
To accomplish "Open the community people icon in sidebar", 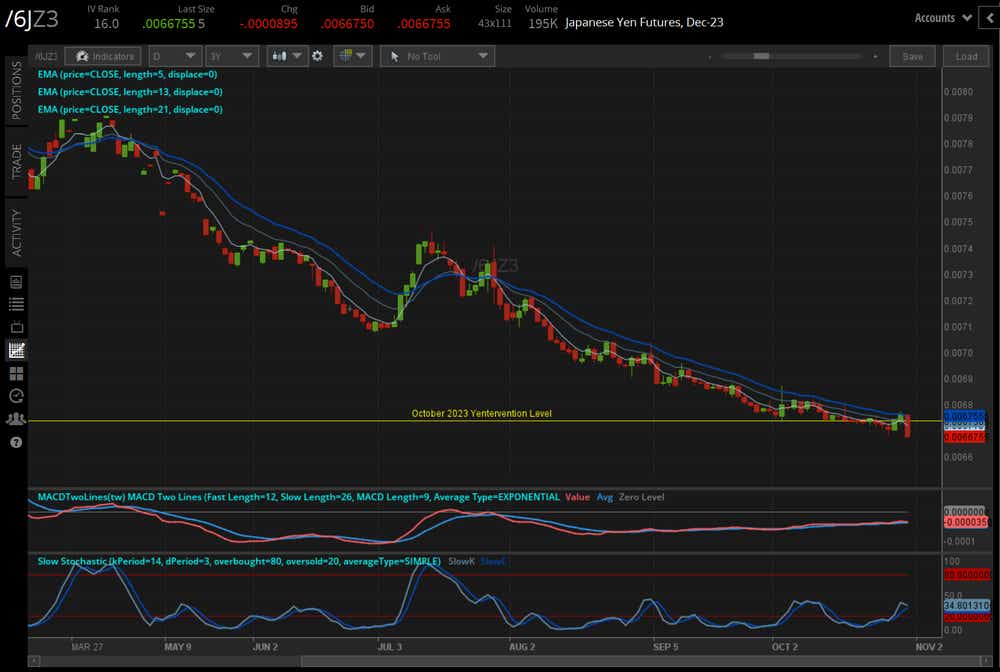I will (16, 419).
